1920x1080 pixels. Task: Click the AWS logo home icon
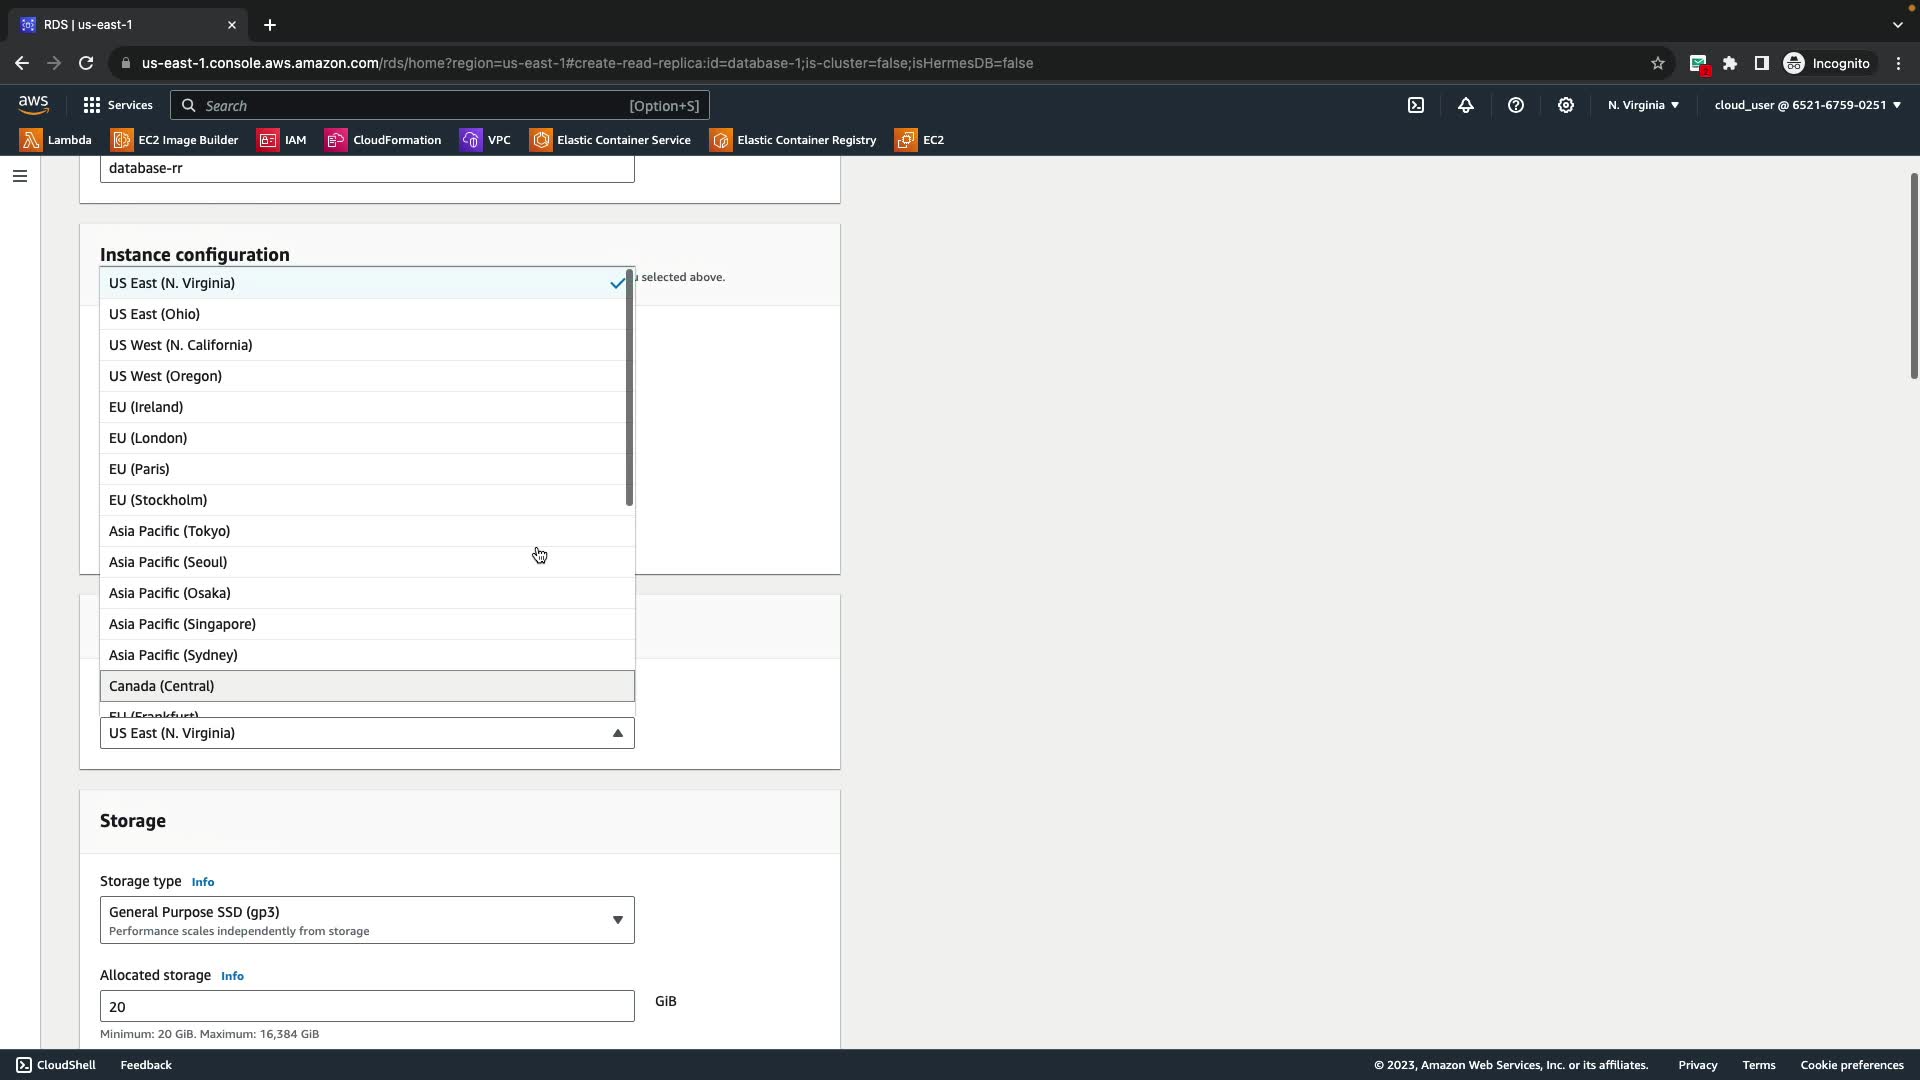[x=33, y=105]
